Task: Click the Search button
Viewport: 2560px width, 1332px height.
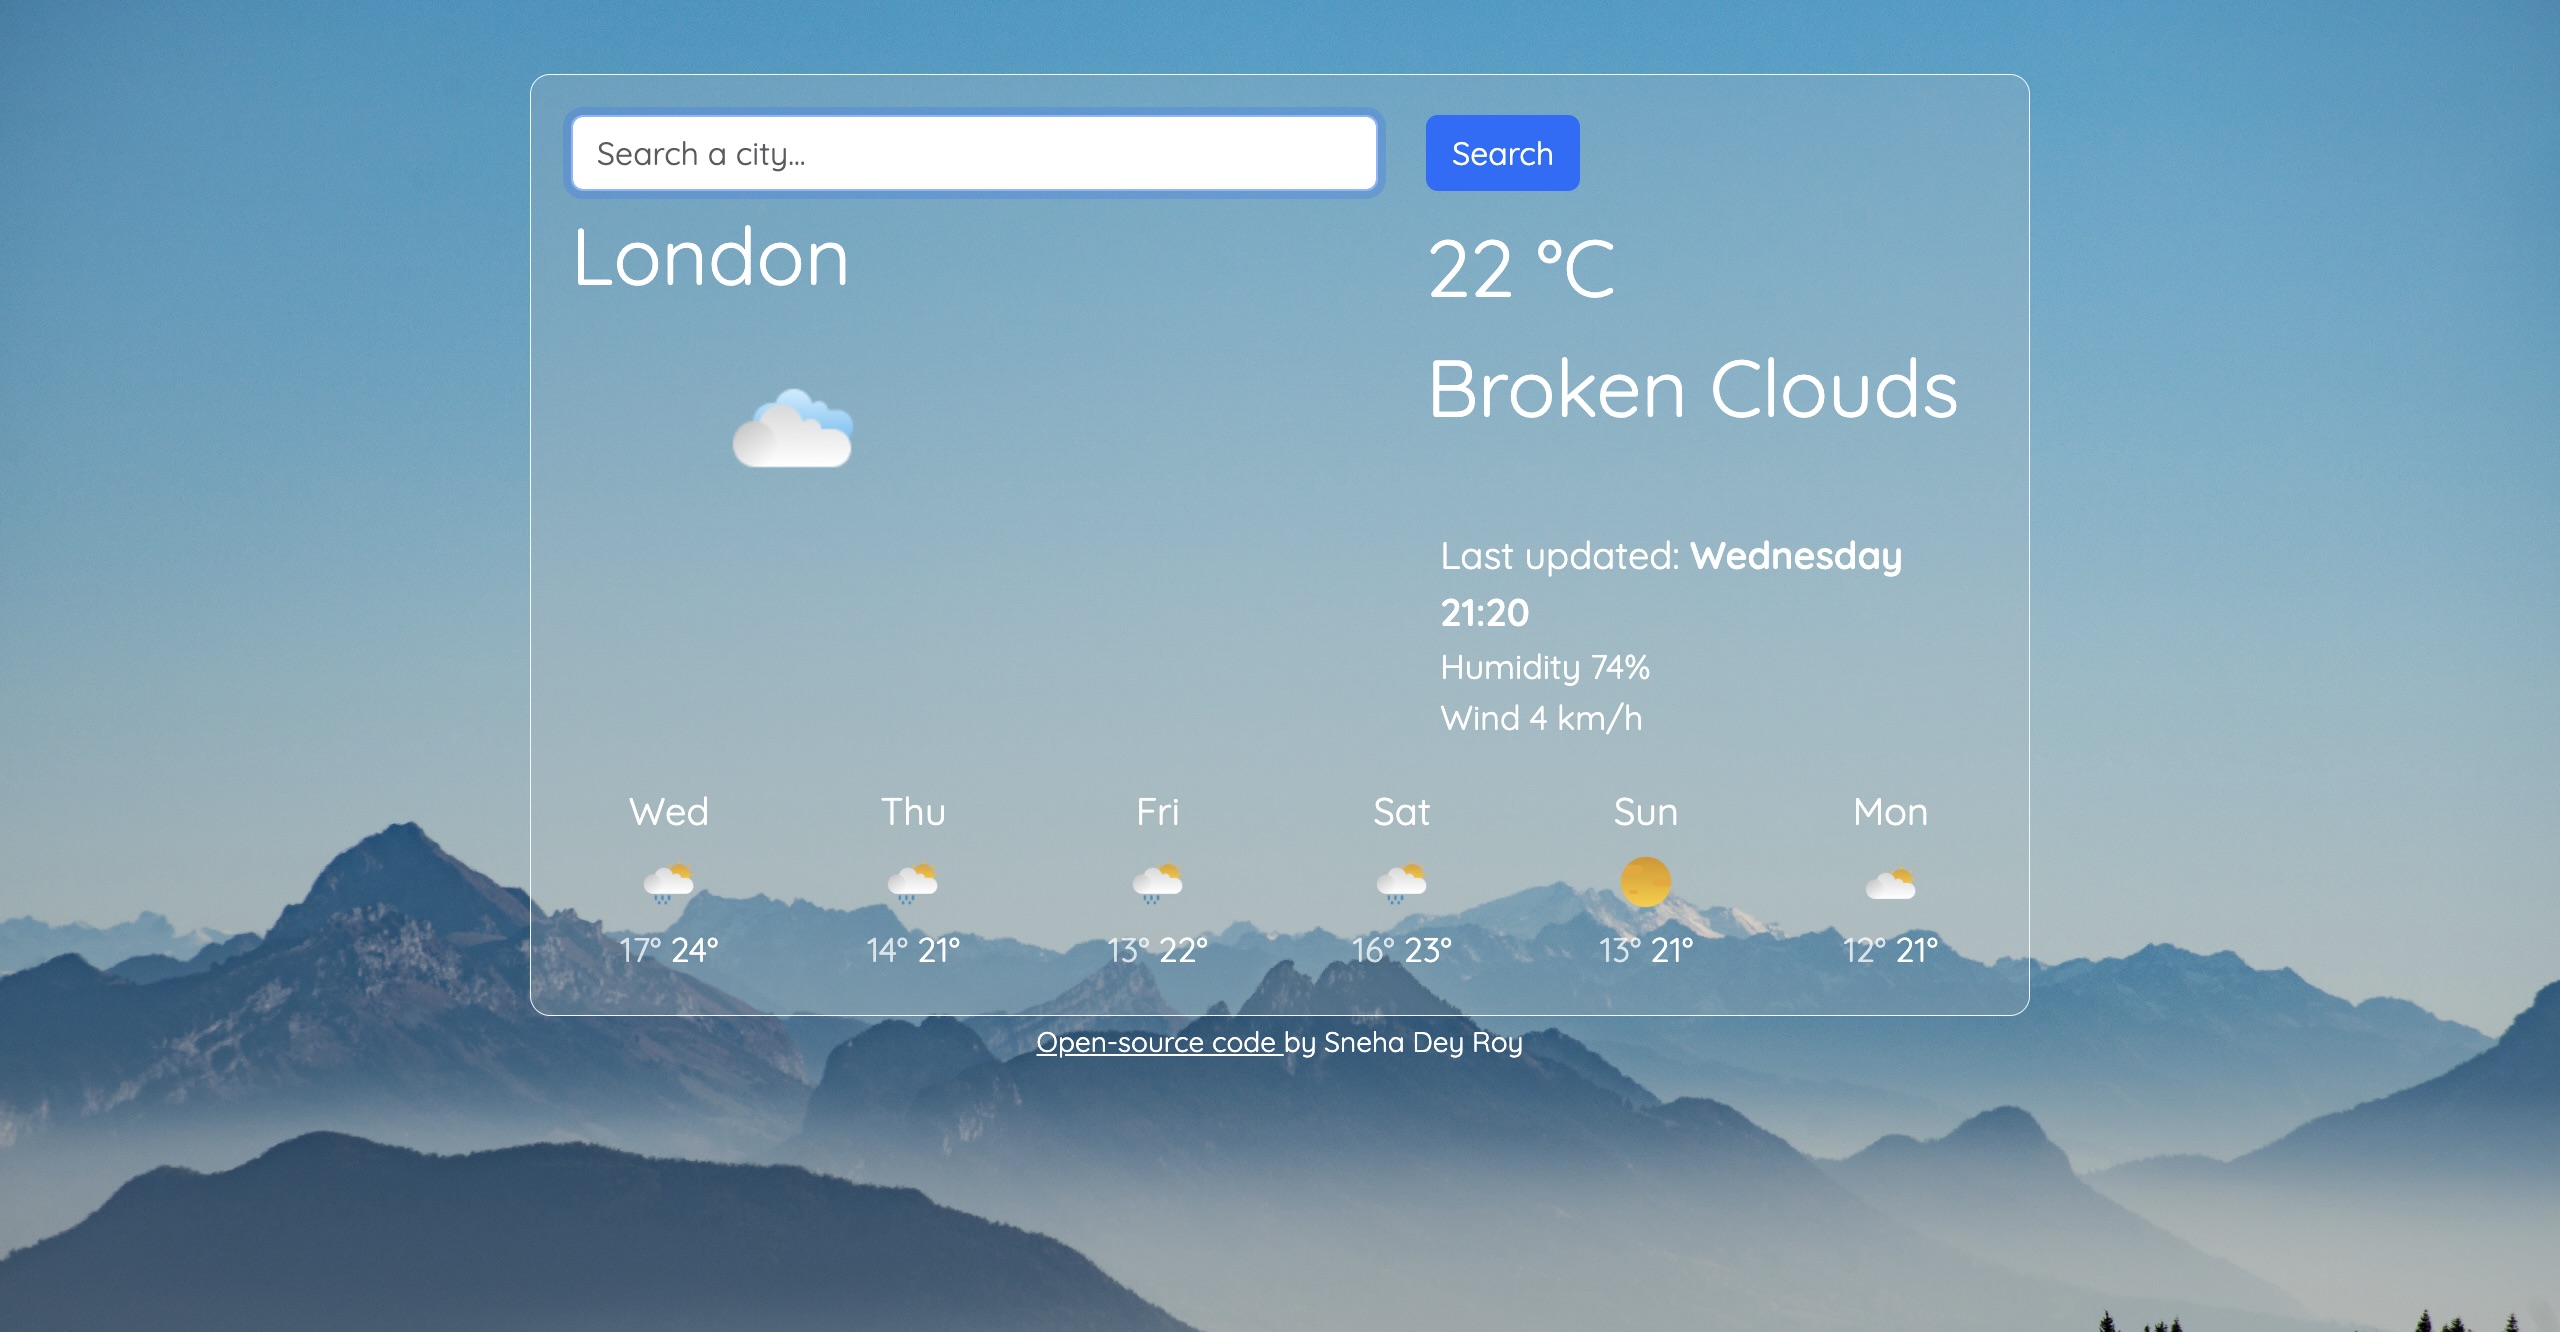Action: pos(1503,152)
